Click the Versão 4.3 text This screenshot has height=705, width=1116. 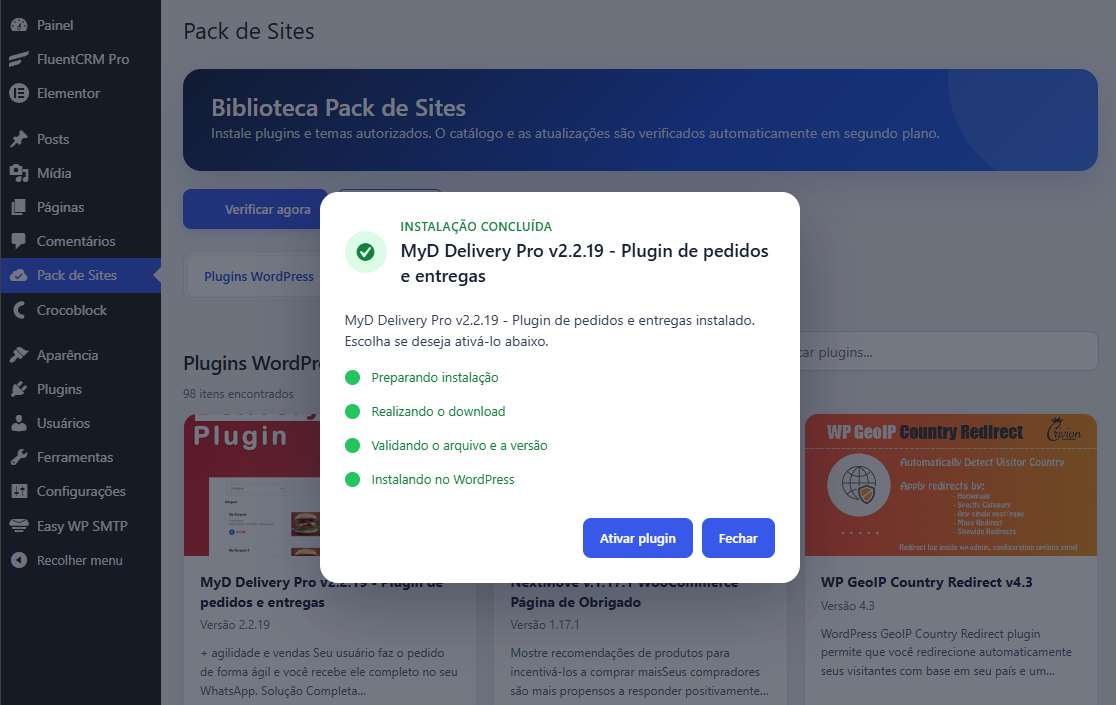point(848,605)
